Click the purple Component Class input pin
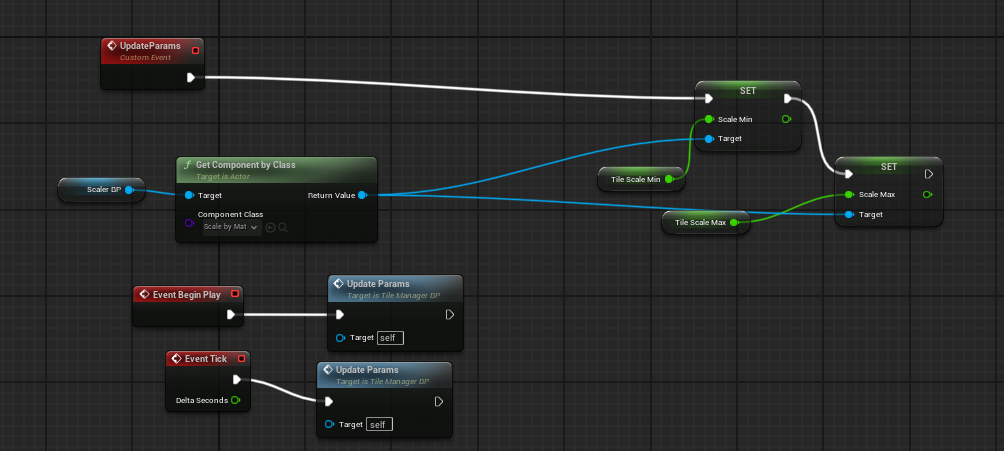 coord(189,223)
